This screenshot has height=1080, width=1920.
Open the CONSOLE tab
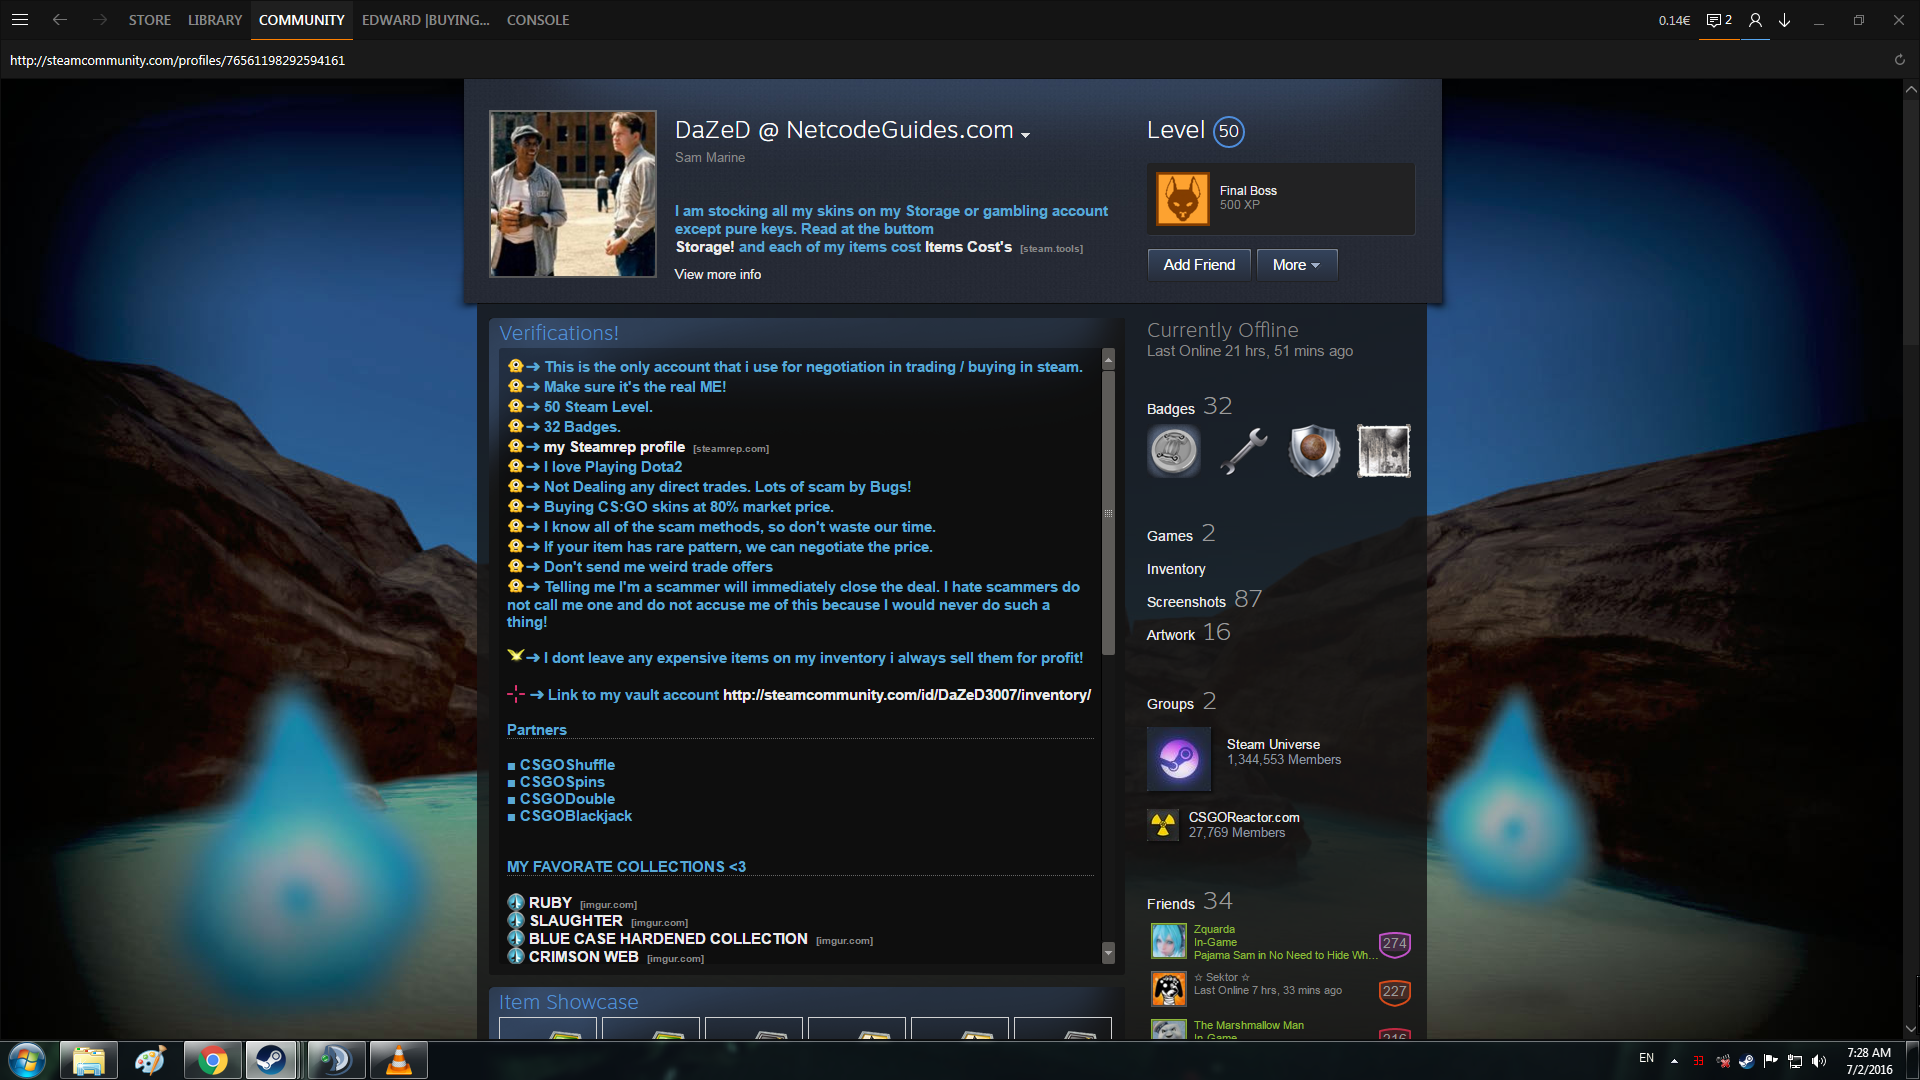point(537,20)
